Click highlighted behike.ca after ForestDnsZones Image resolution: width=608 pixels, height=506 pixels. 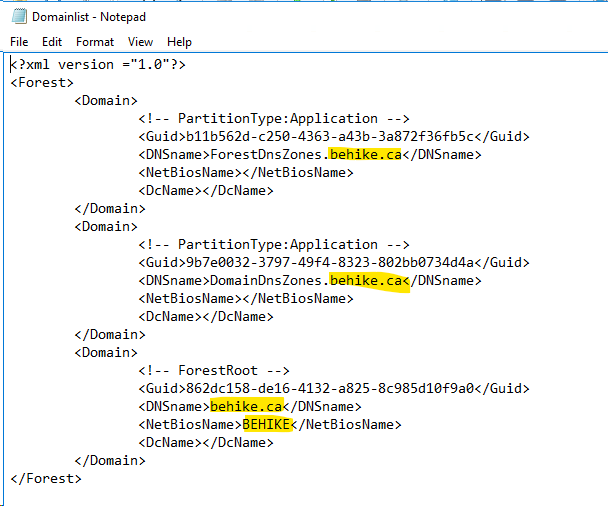365,154
